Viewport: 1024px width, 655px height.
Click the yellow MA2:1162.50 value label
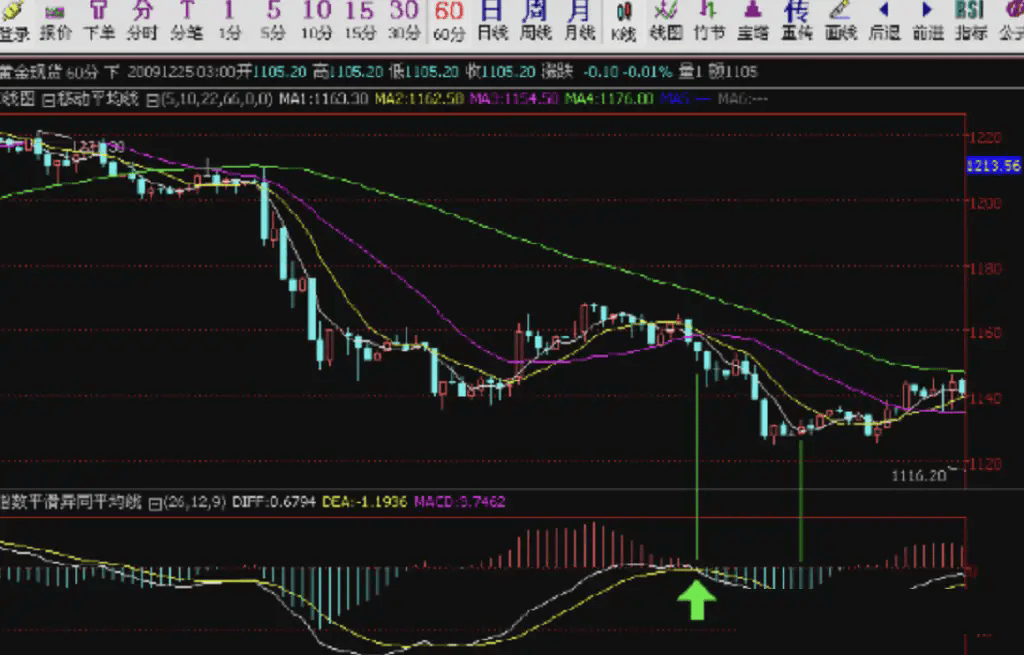(419, 99)
